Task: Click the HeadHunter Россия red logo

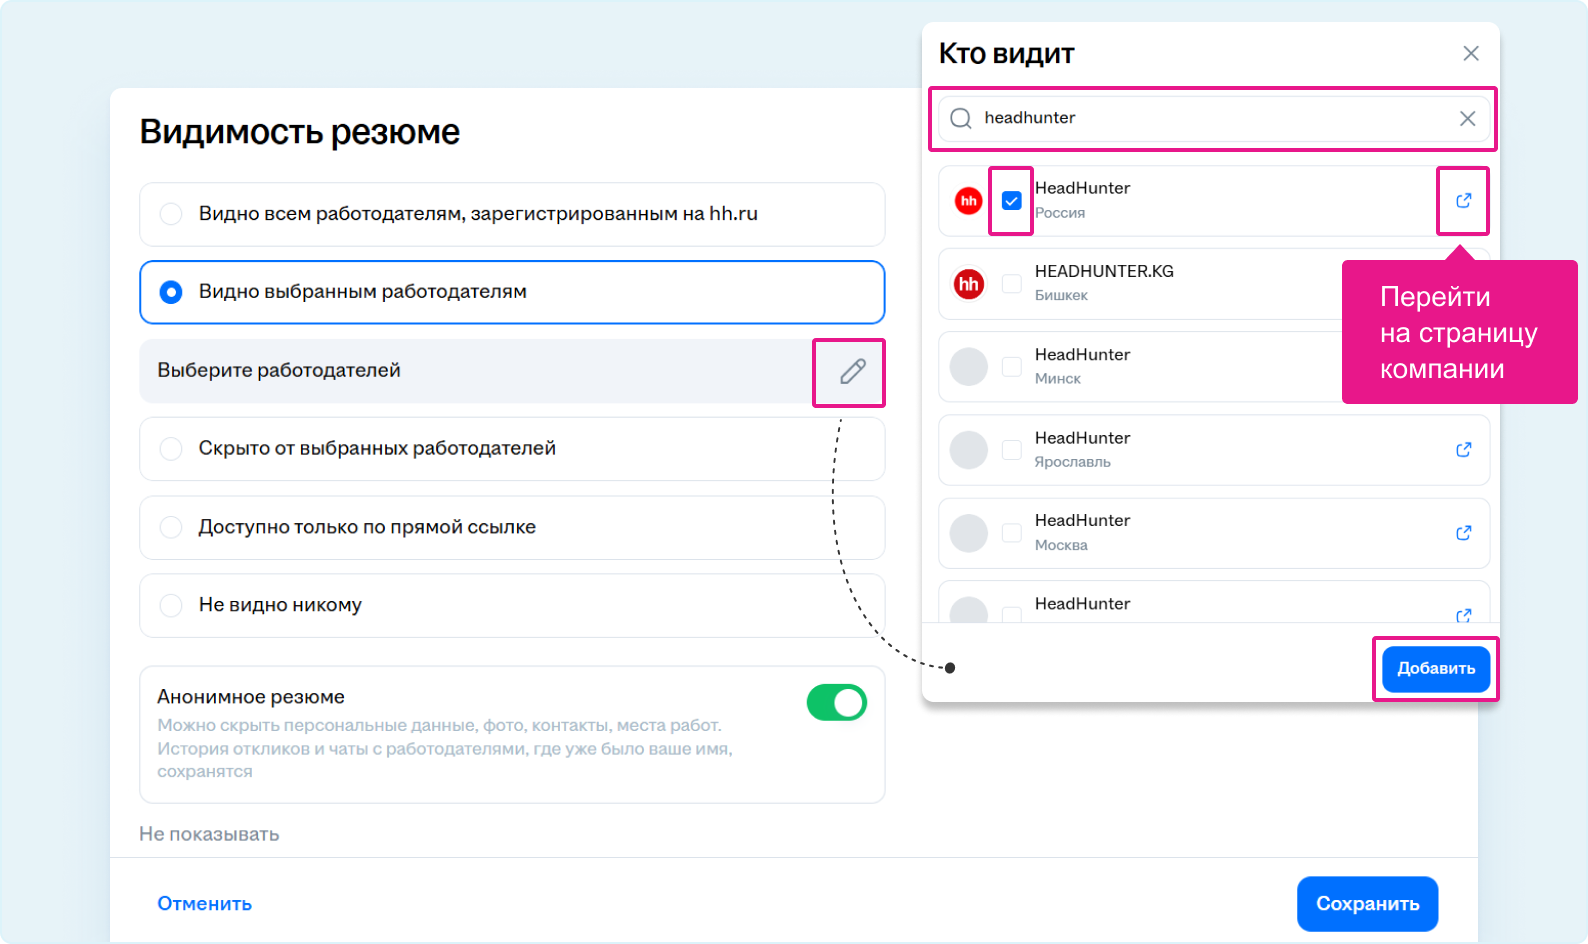Action: coord(968,201)
